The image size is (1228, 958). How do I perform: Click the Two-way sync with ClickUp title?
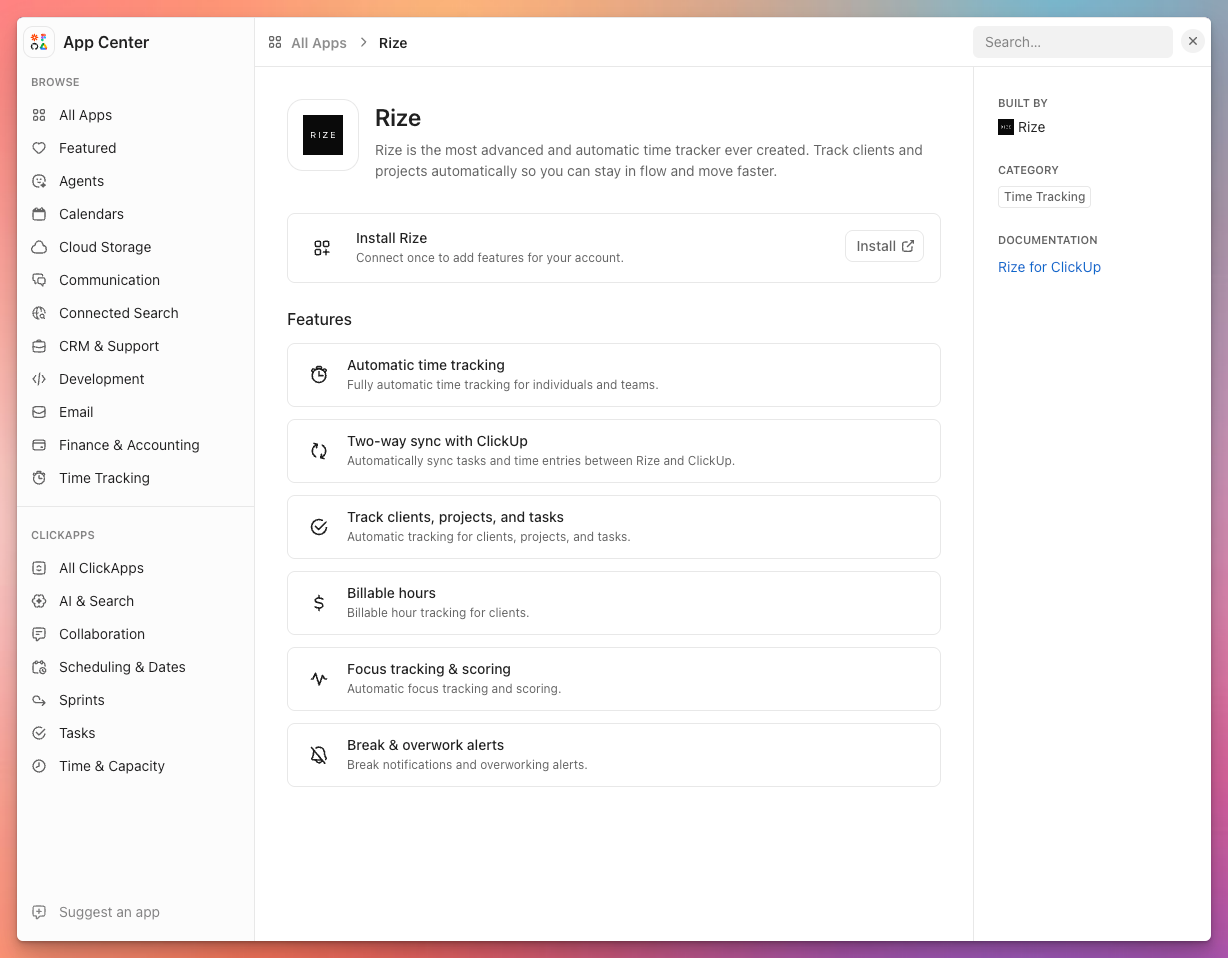point(437,441)
